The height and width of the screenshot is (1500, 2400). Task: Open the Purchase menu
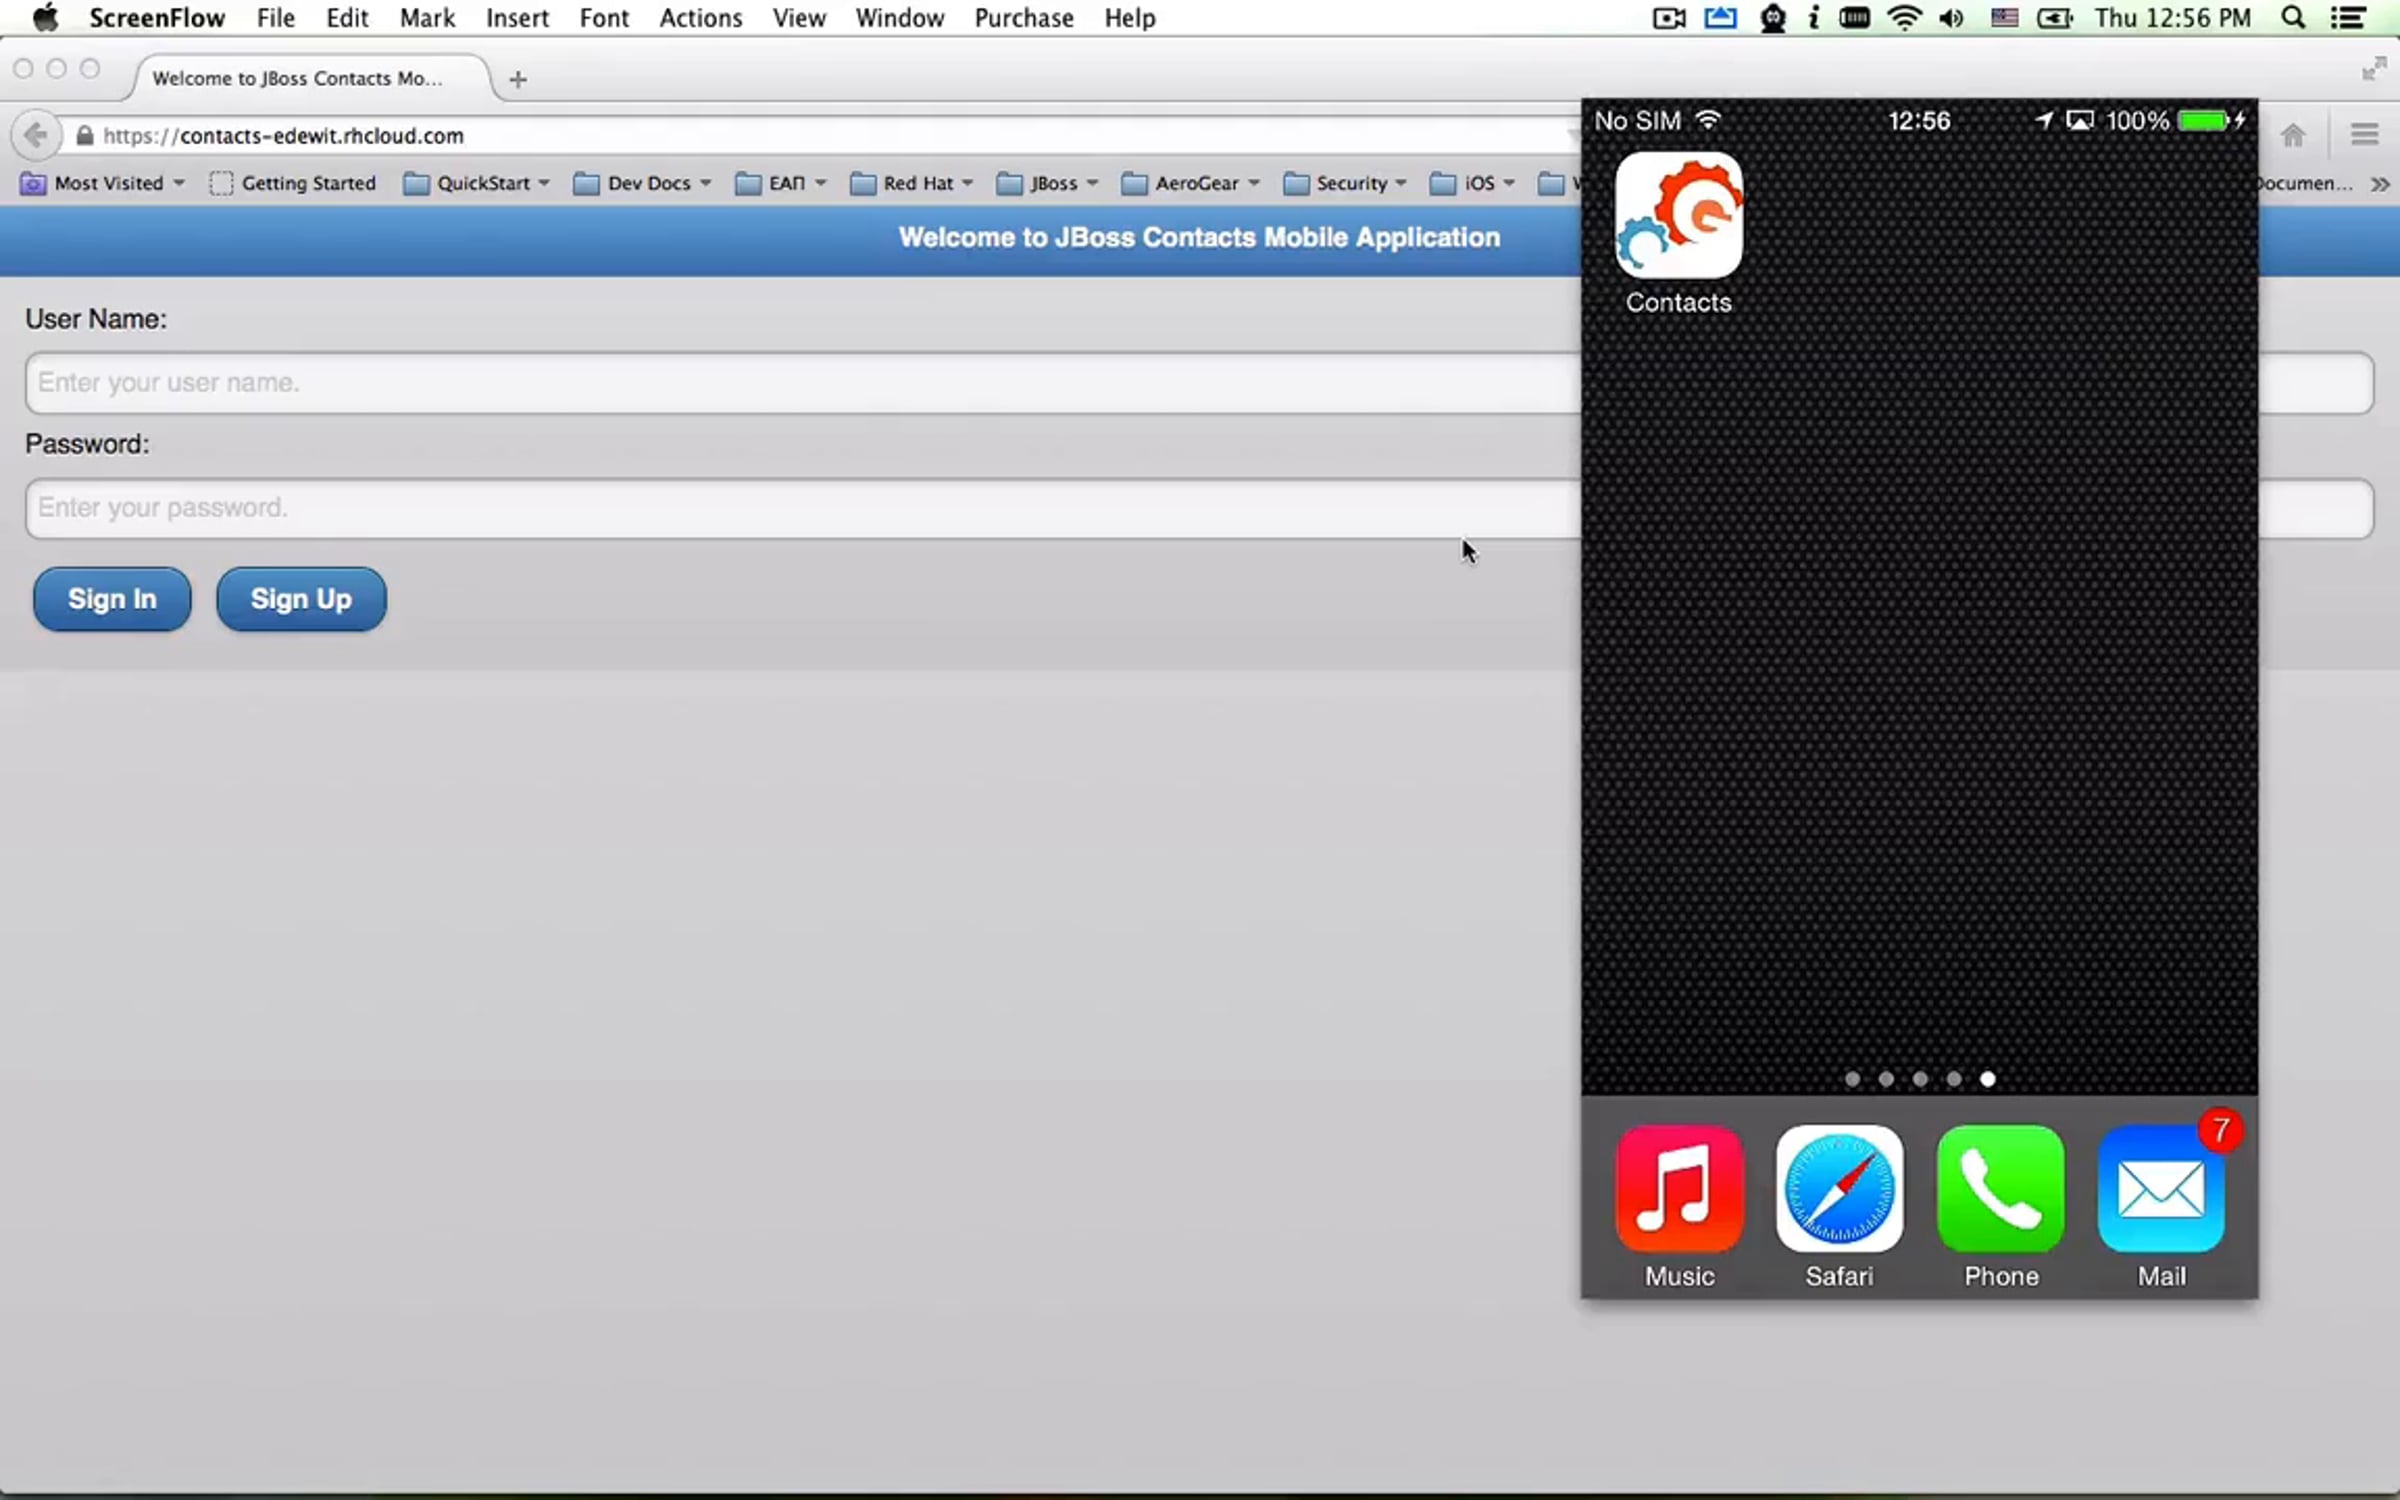tap(1024, 18)
